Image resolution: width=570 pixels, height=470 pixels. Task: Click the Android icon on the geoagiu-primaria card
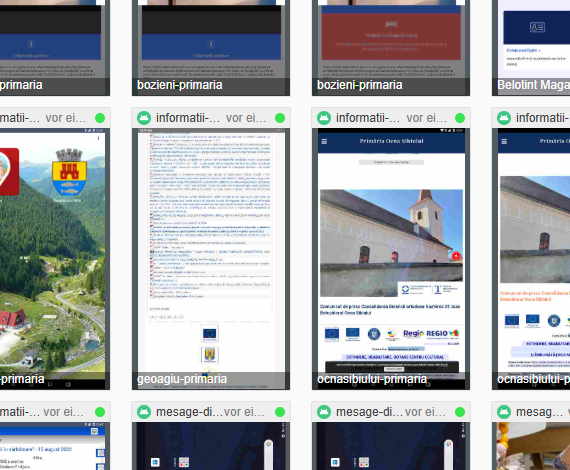(x=144, y=118)
